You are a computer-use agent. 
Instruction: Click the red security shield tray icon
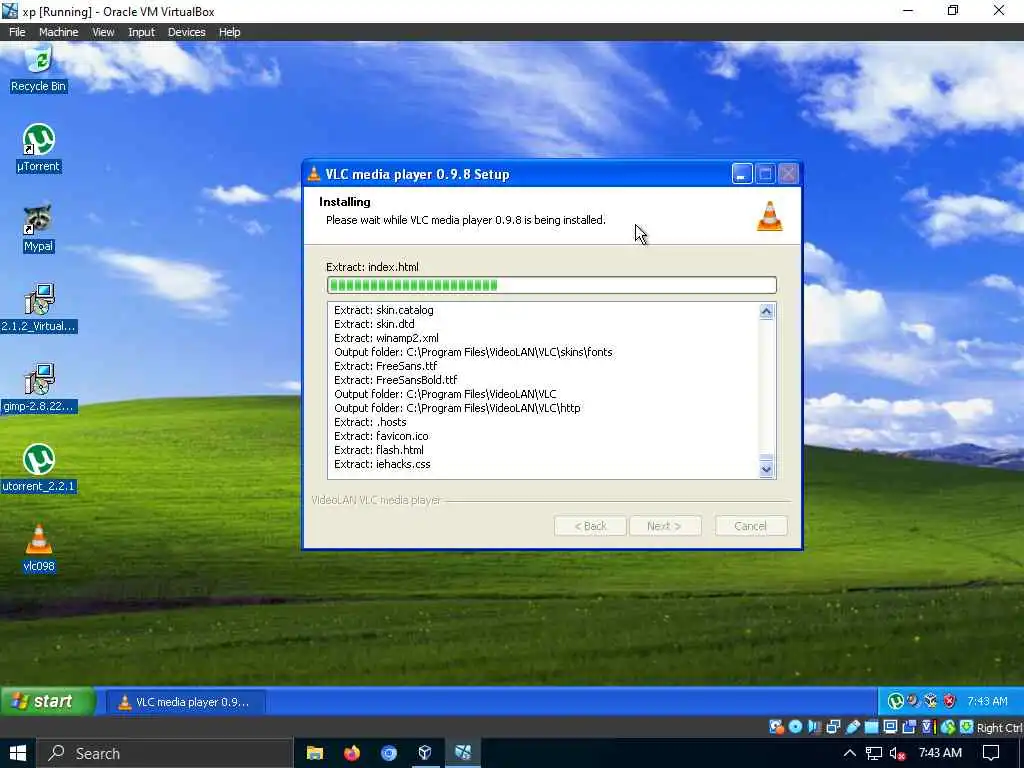tap(950, 701)
